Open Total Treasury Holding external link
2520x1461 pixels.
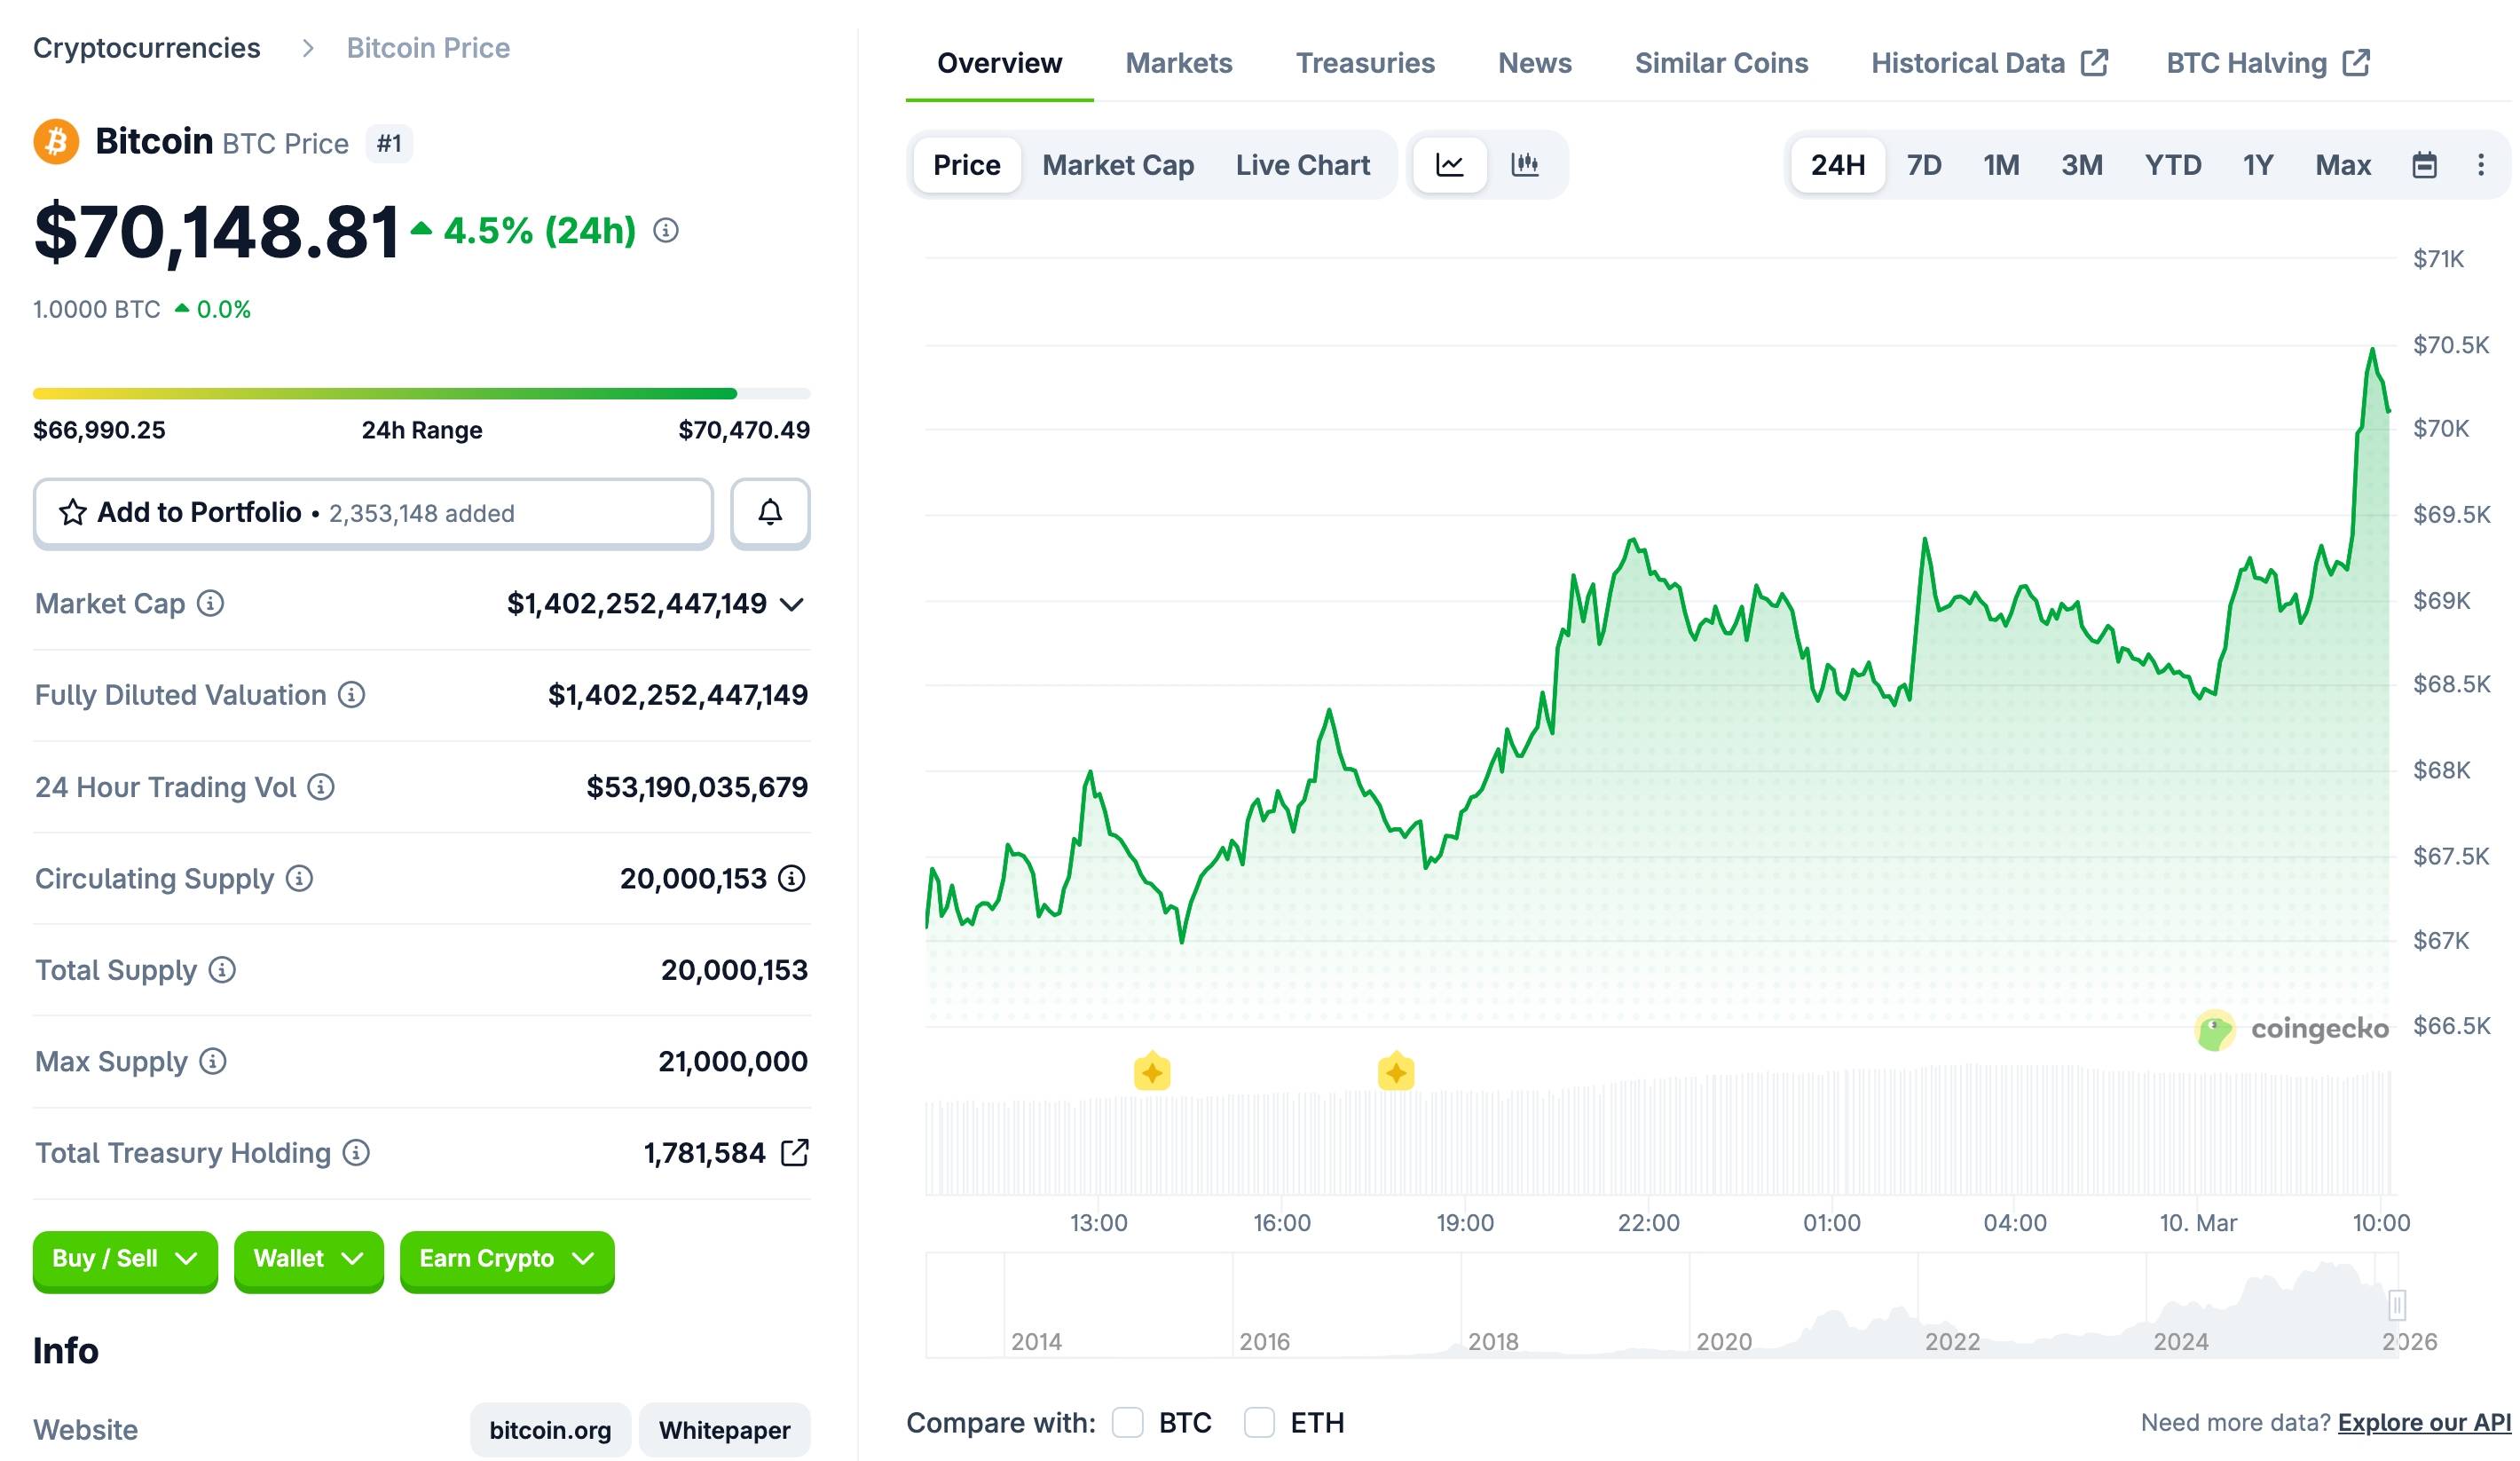(794, 1152)
